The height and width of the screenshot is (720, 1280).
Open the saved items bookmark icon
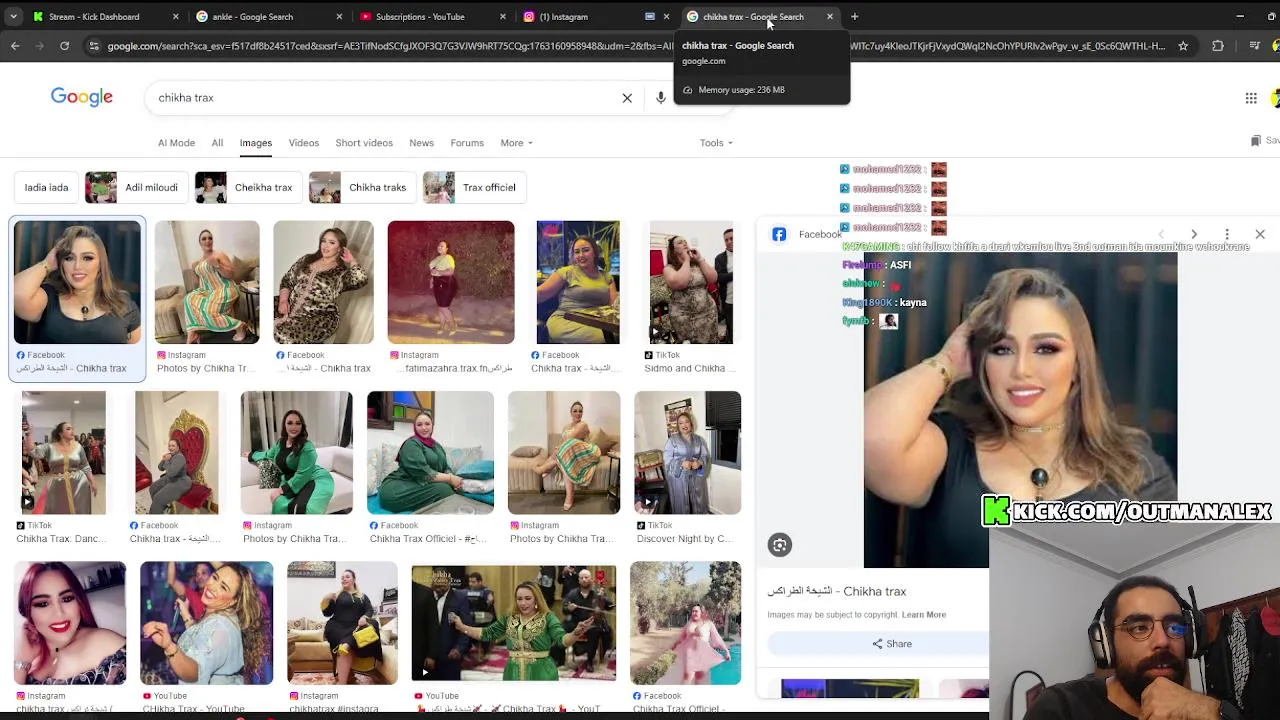click(1256, 141)
